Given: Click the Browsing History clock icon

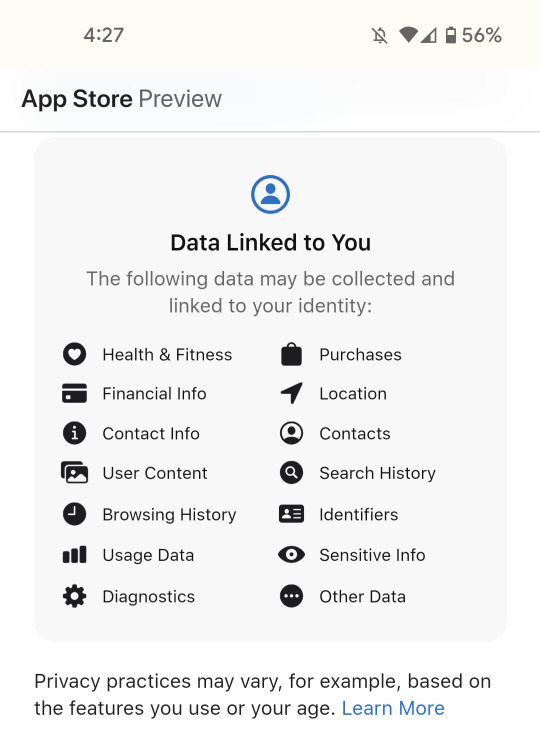Looking at the screenshot, I should [x=74, y=514].
